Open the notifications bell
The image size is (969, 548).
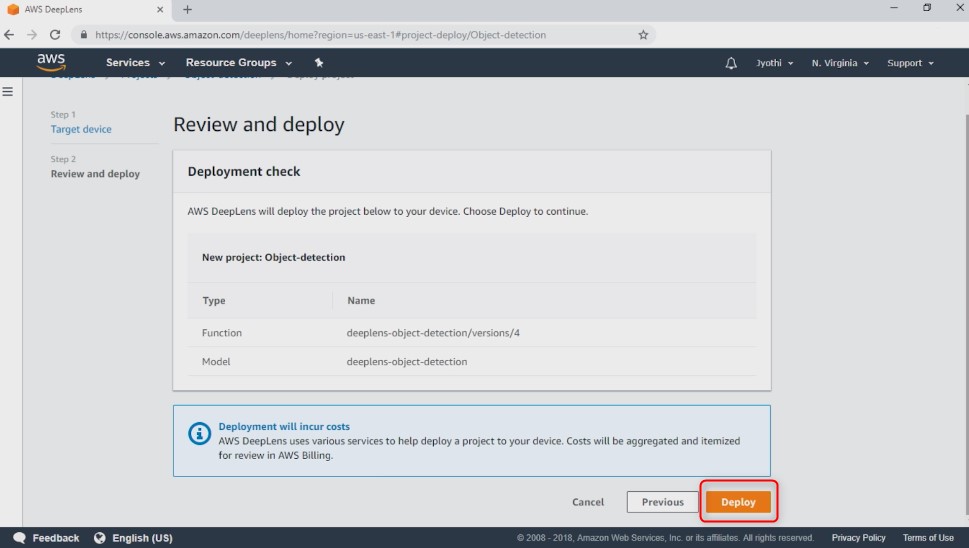point(731,63)
